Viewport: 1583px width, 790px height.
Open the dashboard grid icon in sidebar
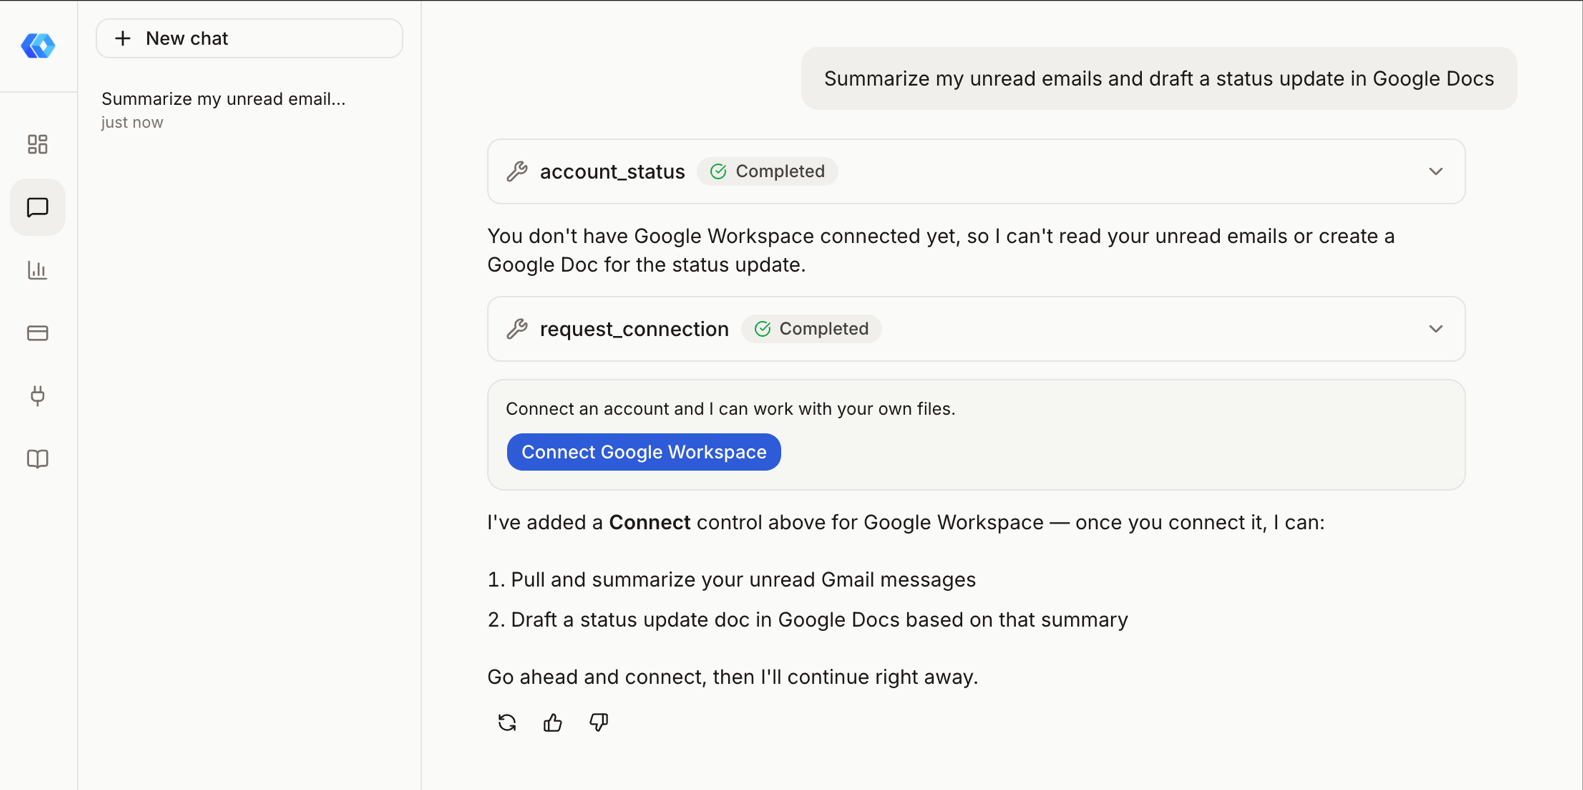(38, 144)
